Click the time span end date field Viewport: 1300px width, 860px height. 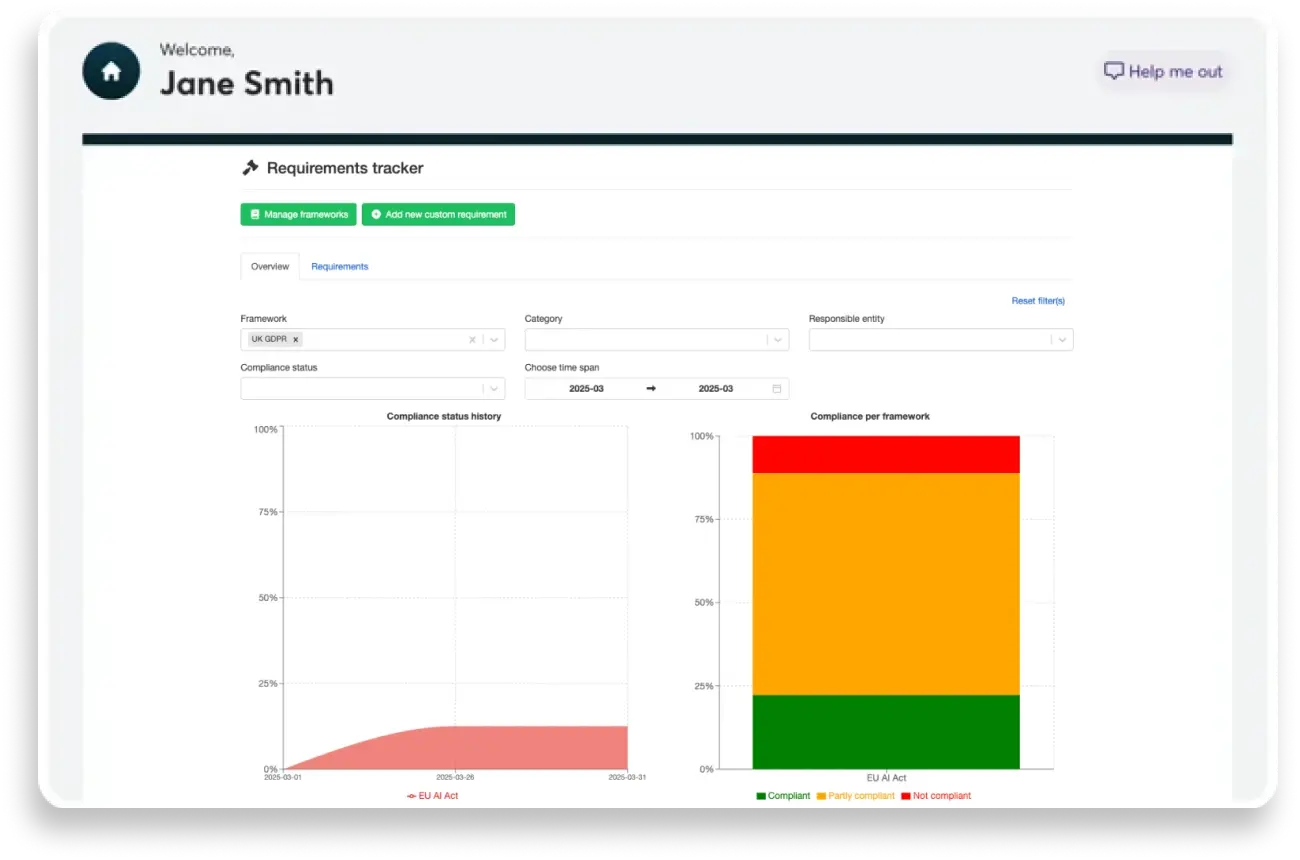(x=715, y=388)
